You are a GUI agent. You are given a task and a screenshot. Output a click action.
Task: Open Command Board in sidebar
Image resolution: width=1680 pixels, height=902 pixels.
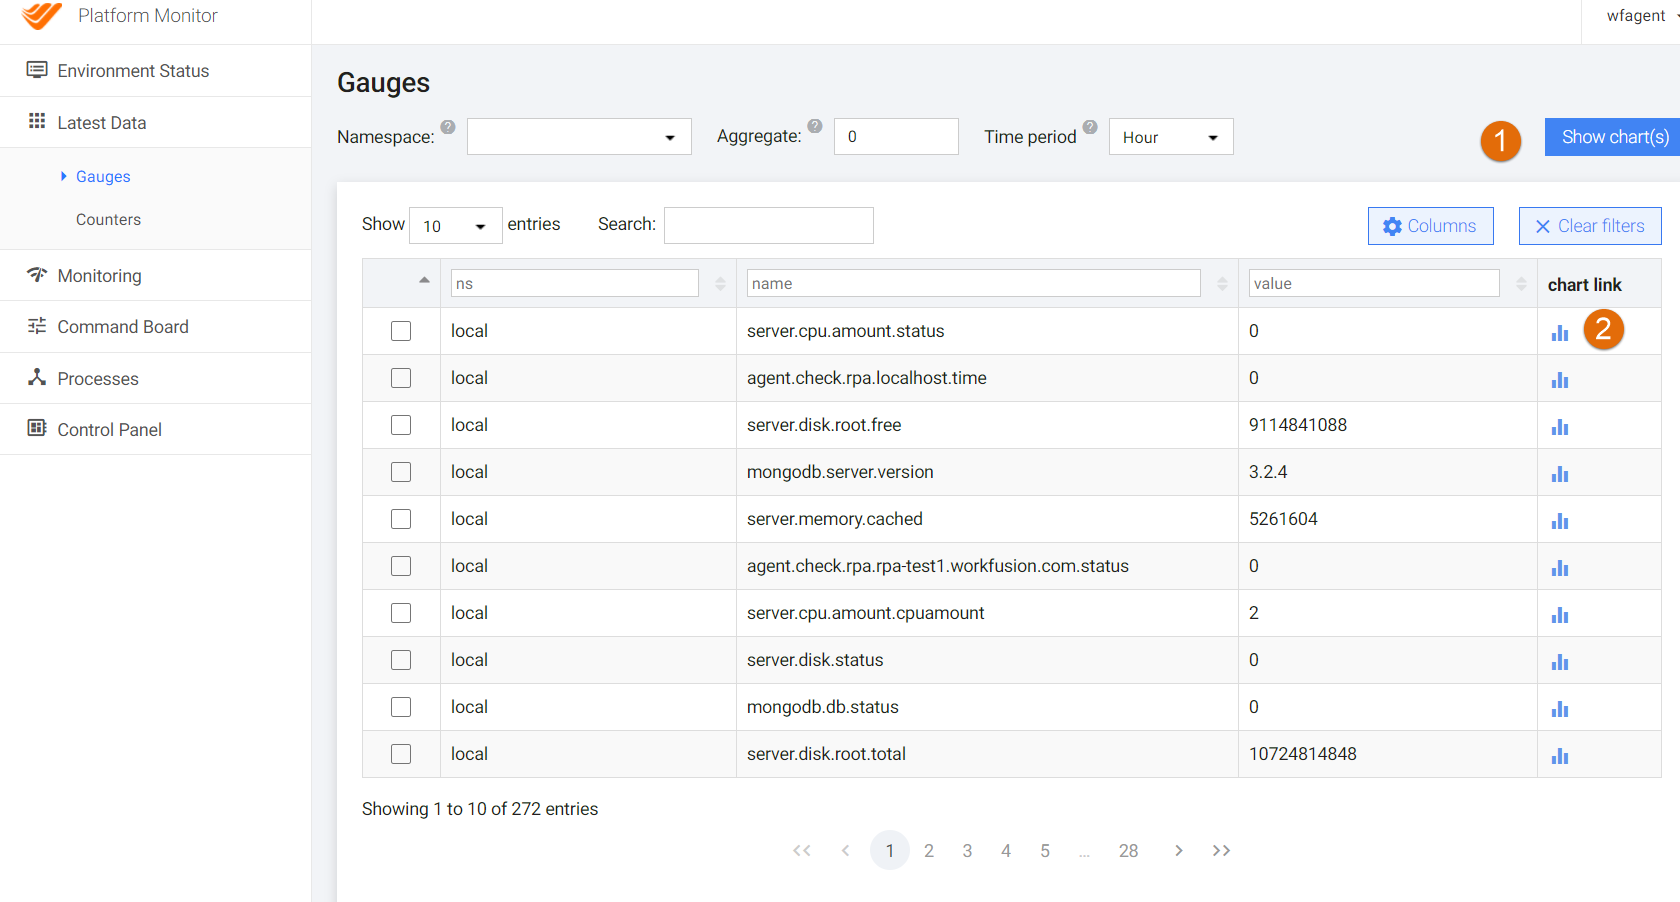coord(155,326)
